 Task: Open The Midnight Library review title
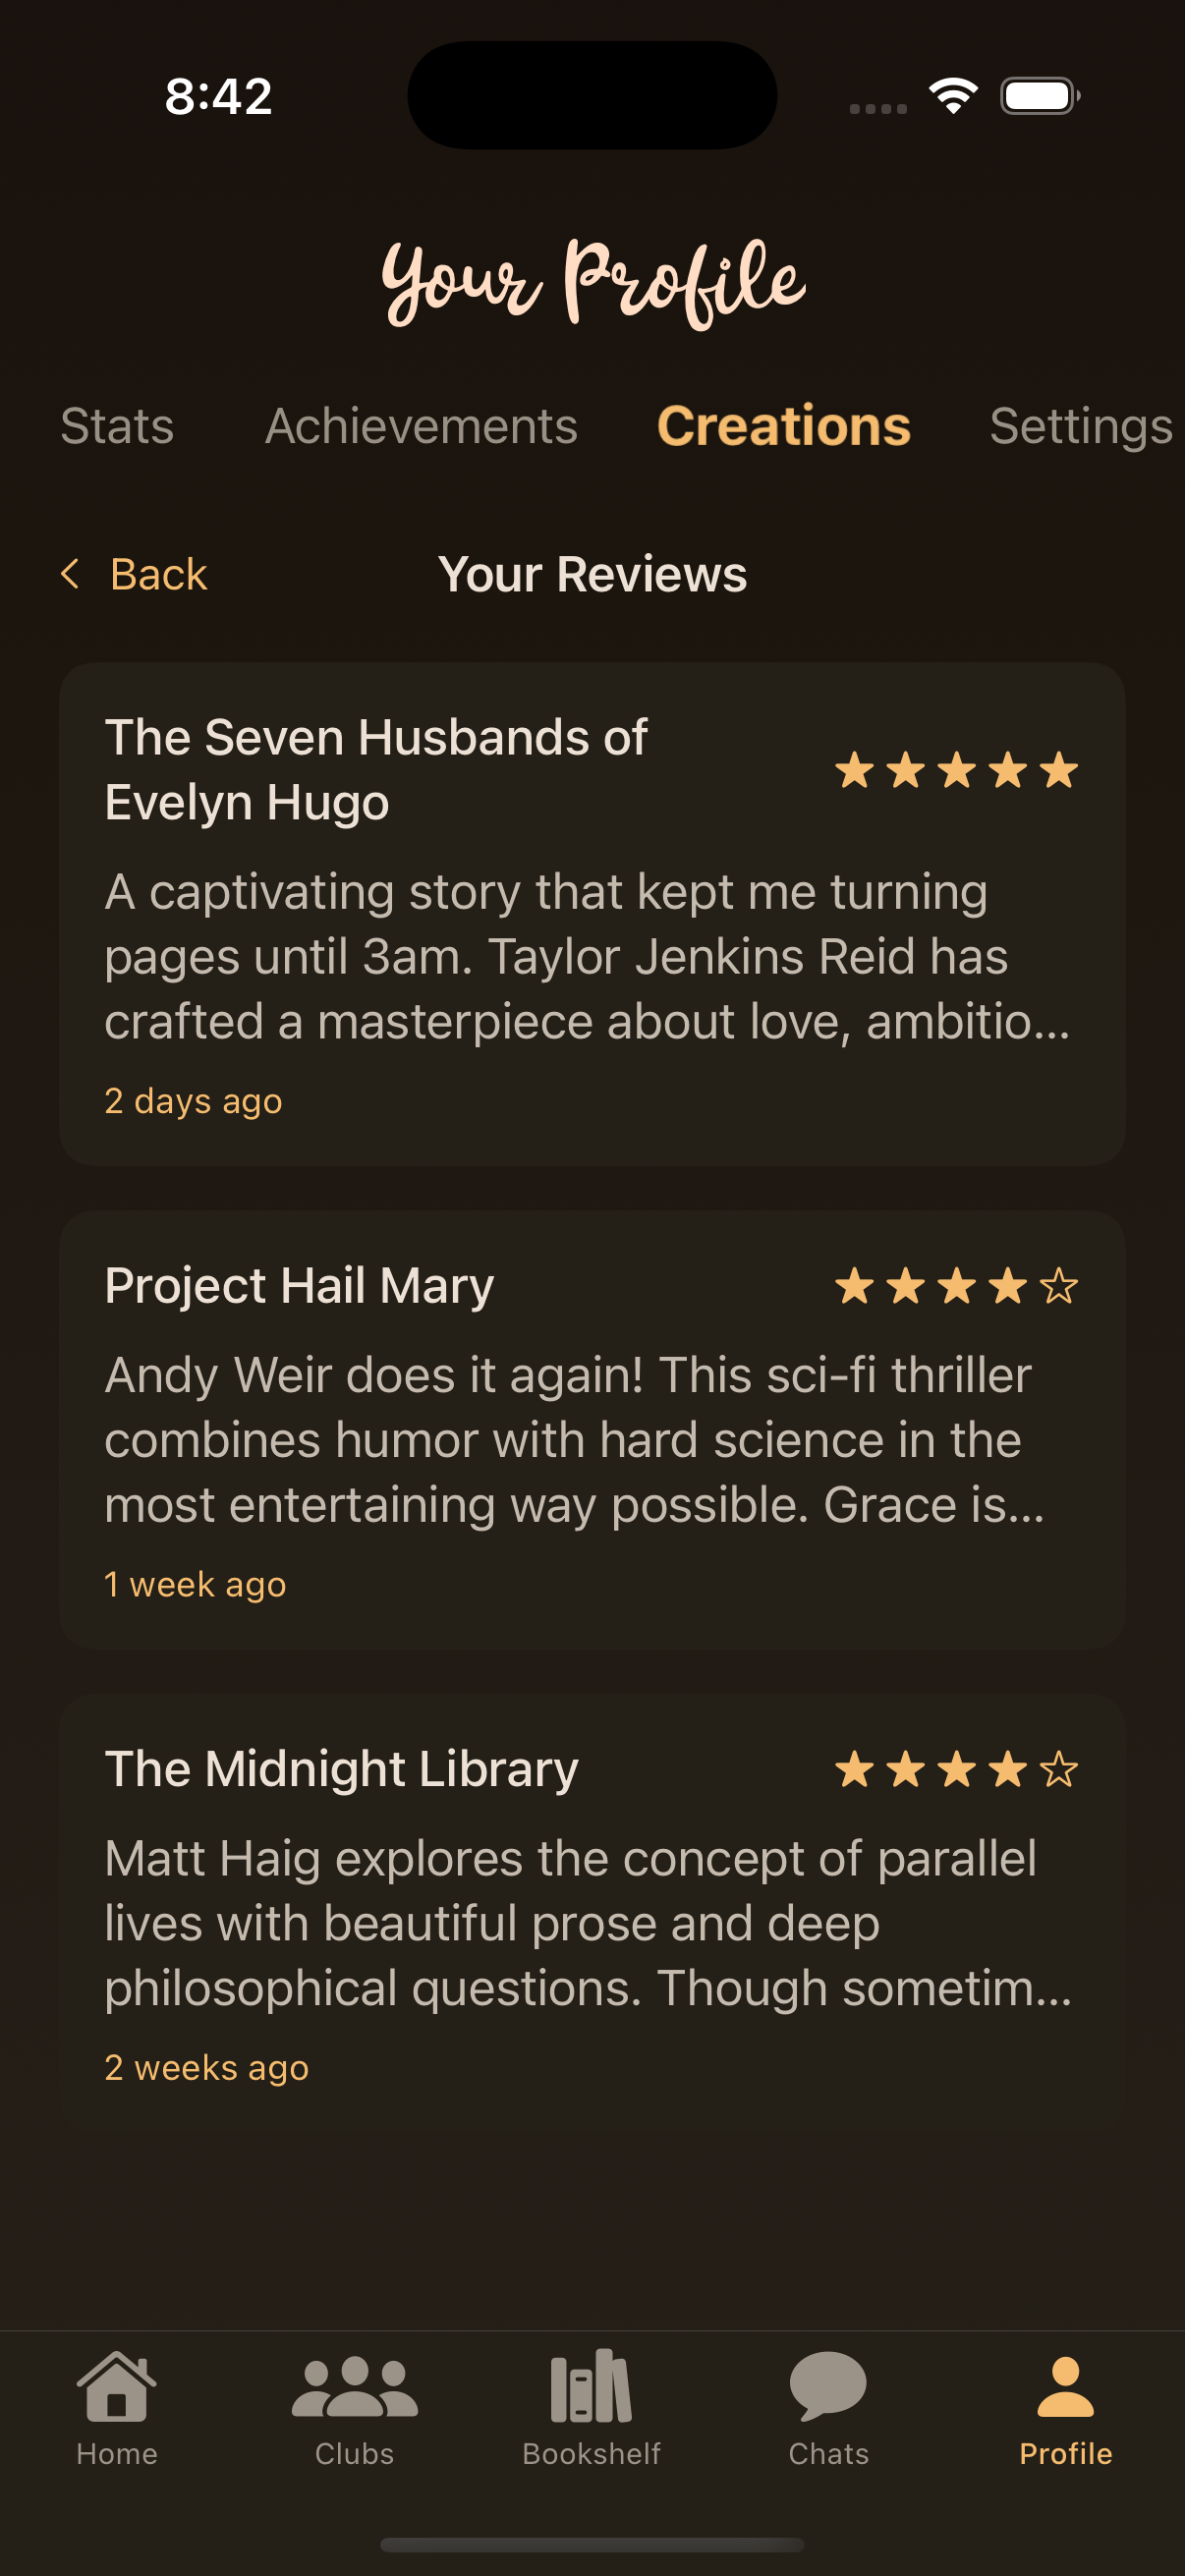(341, 1768)
